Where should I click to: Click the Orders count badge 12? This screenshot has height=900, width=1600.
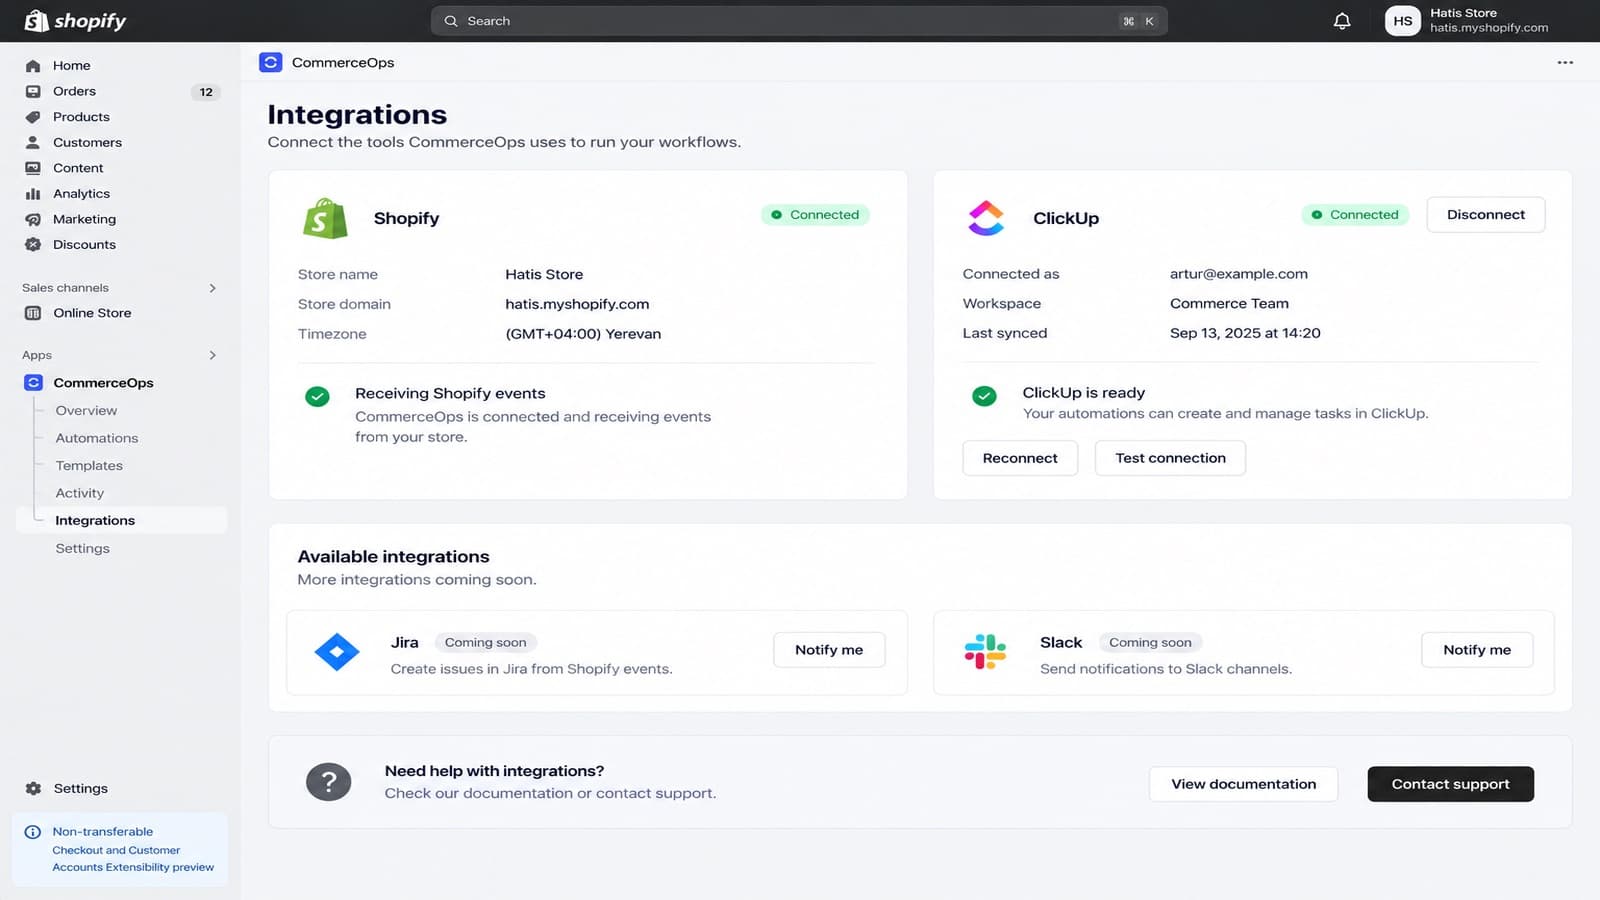pyautogui.click(x=206, y=92)
